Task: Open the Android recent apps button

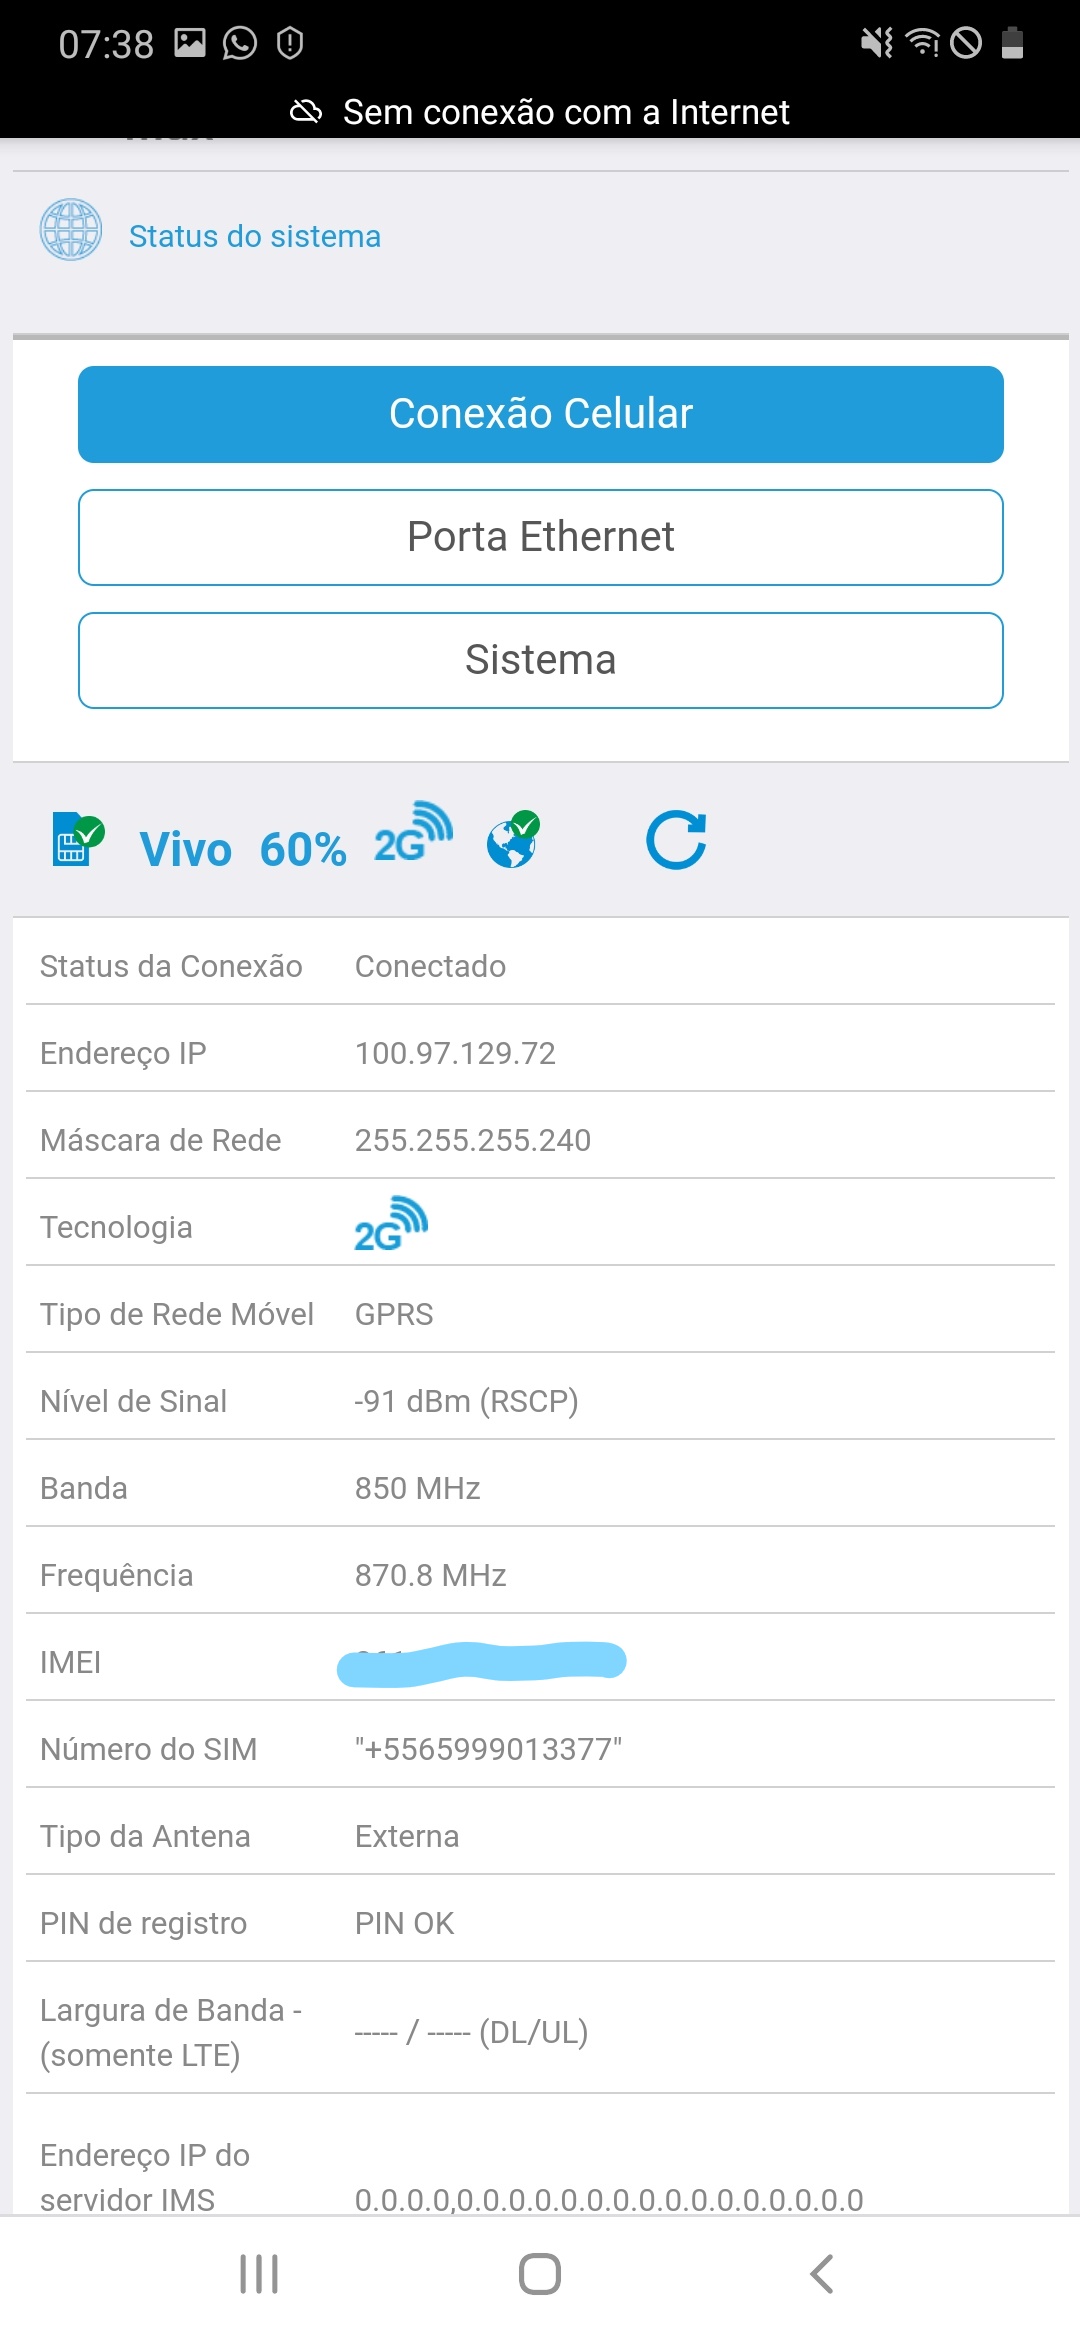Action: point(259,2273)
